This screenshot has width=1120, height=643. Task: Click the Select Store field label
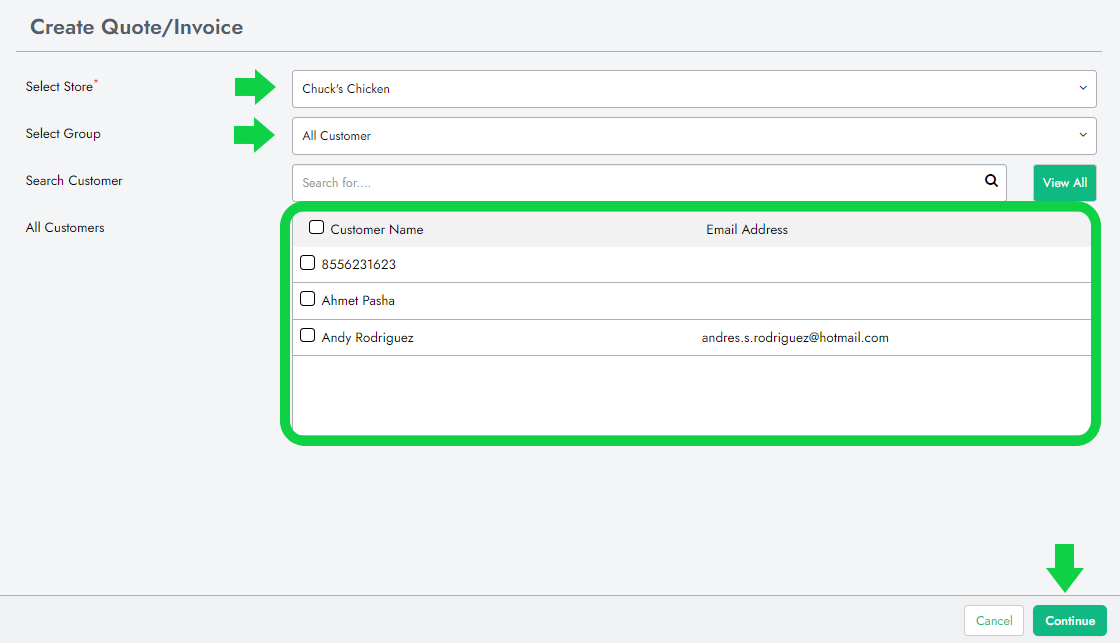[59, 87]
